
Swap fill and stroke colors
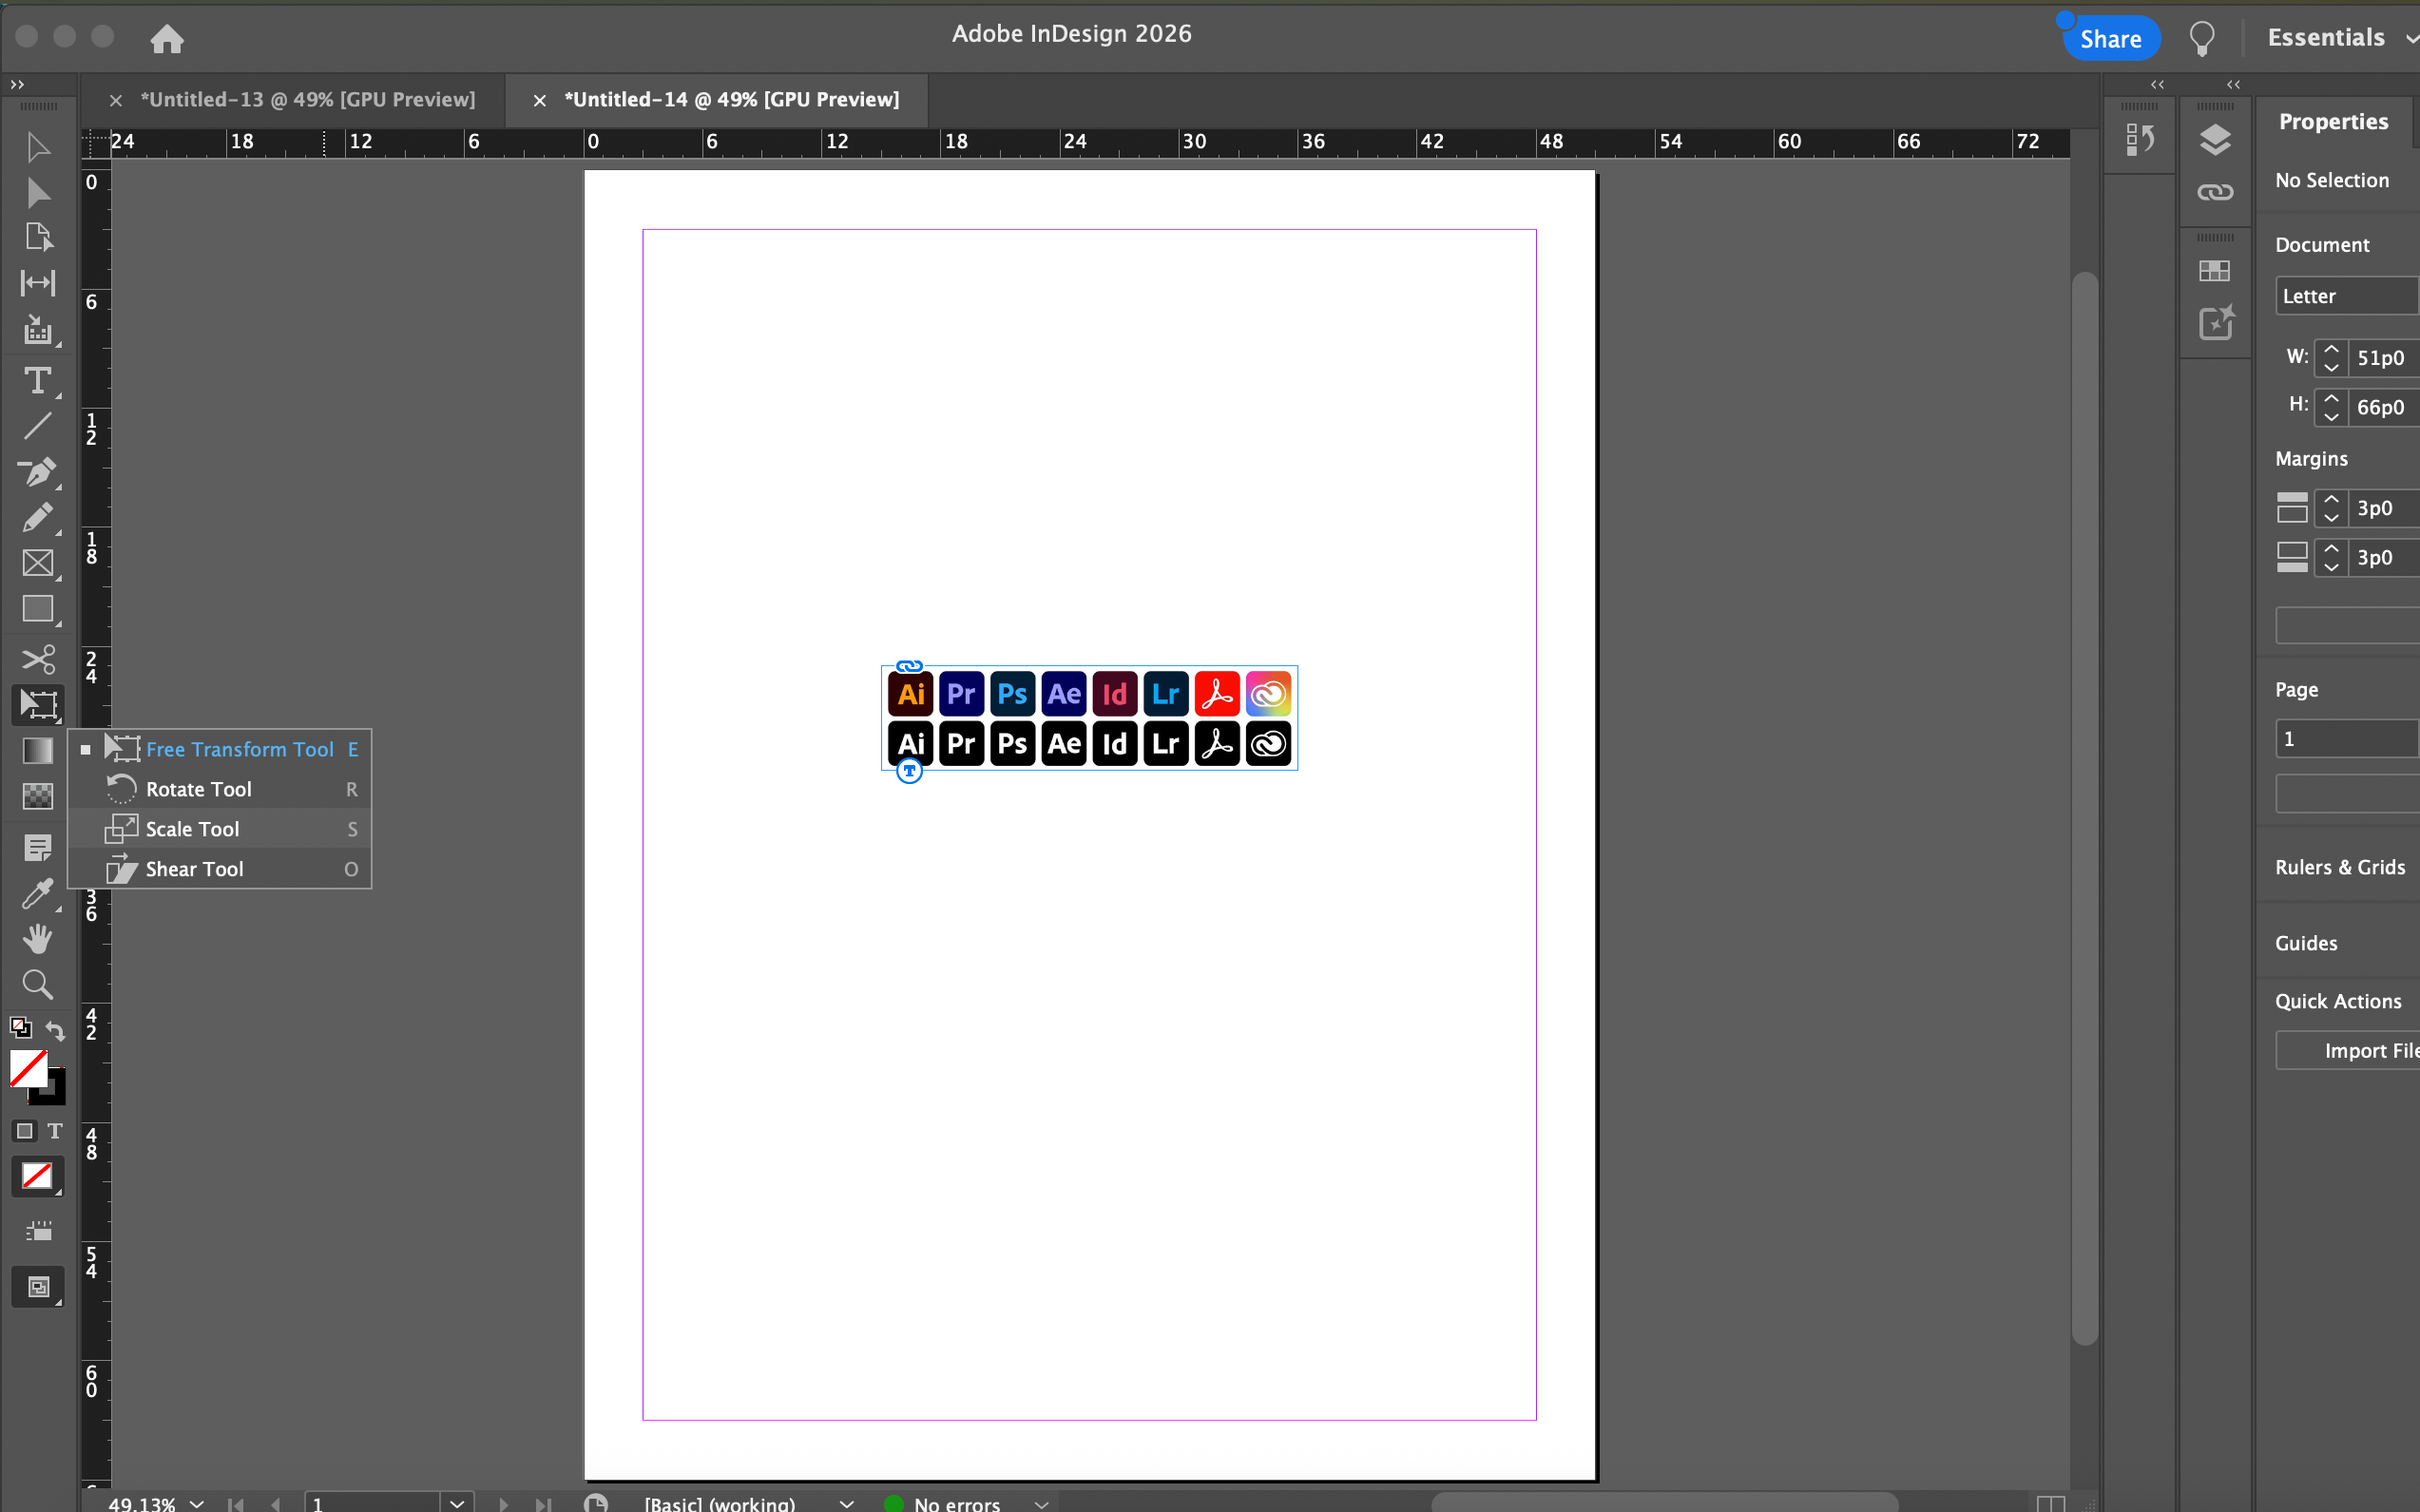tap(55, 1029)
